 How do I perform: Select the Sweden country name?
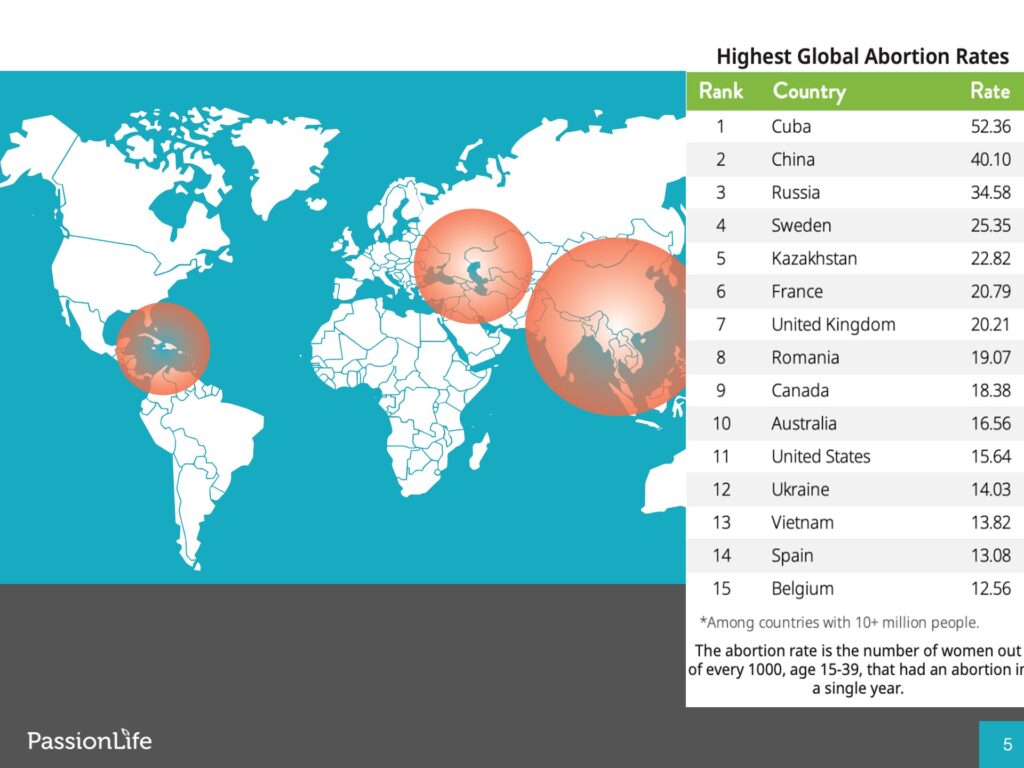(801, 225)
